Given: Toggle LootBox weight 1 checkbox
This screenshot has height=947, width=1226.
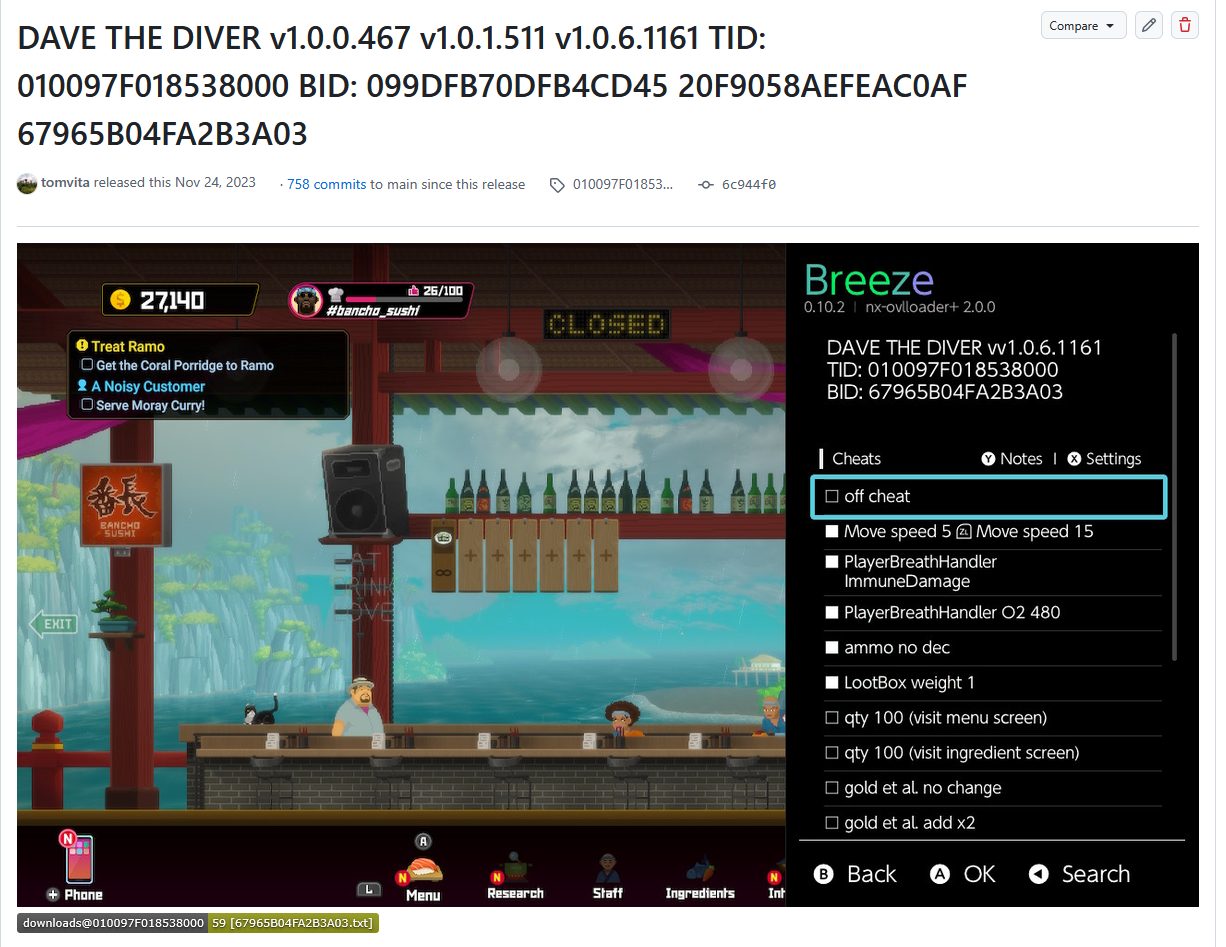Looking at the screenshot, I should click(x=831, y=682).
